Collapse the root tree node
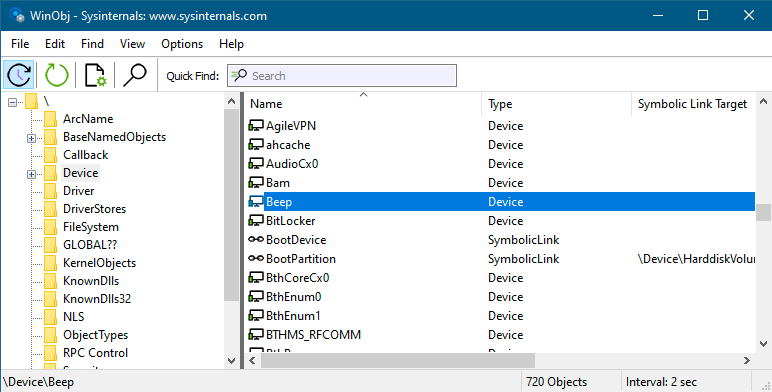Viewport: 772px width, 392px height. click(12, 102)
